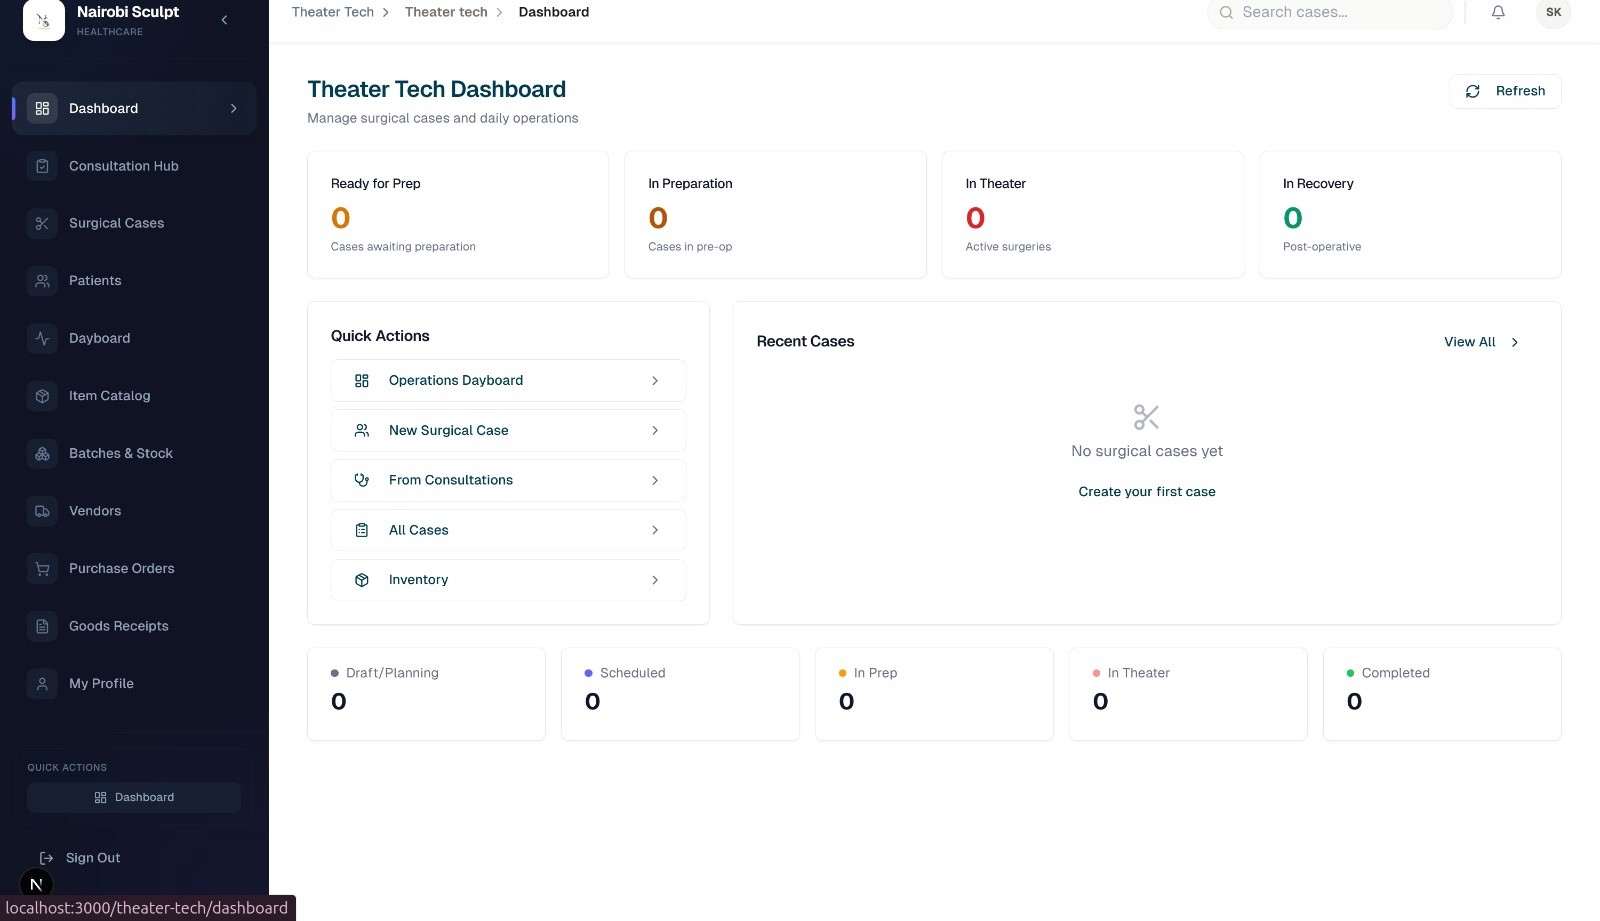This screenshot has height=921, width=1600.
Task: Select Dashboard in the breadcrumb trail
Action: point(553,12)
